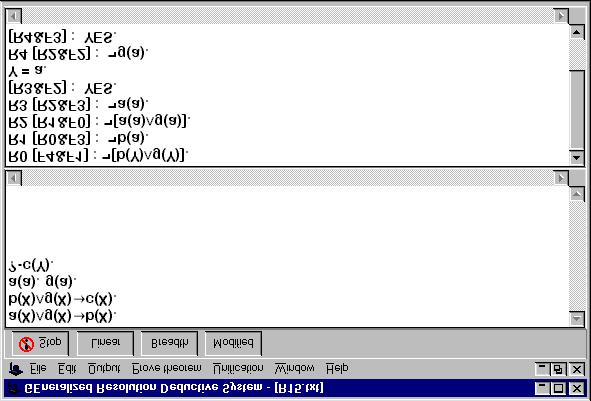Viewport: 591px width, 401px height.
Task: Open the Window menu
Action: [x=295, y=368]
